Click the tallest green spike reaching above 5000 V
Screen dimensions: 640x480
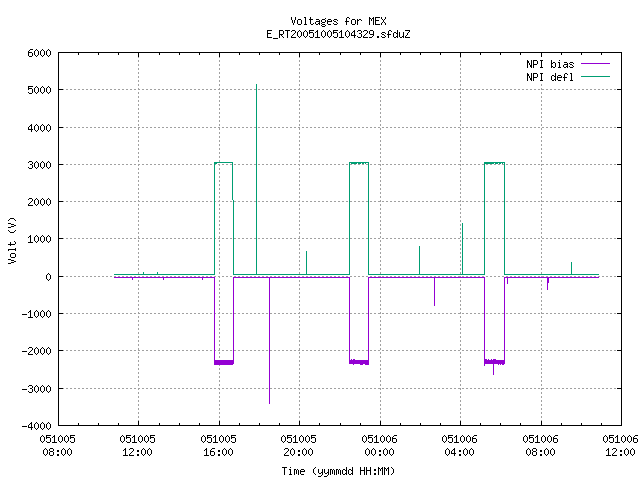coord(256,180)
